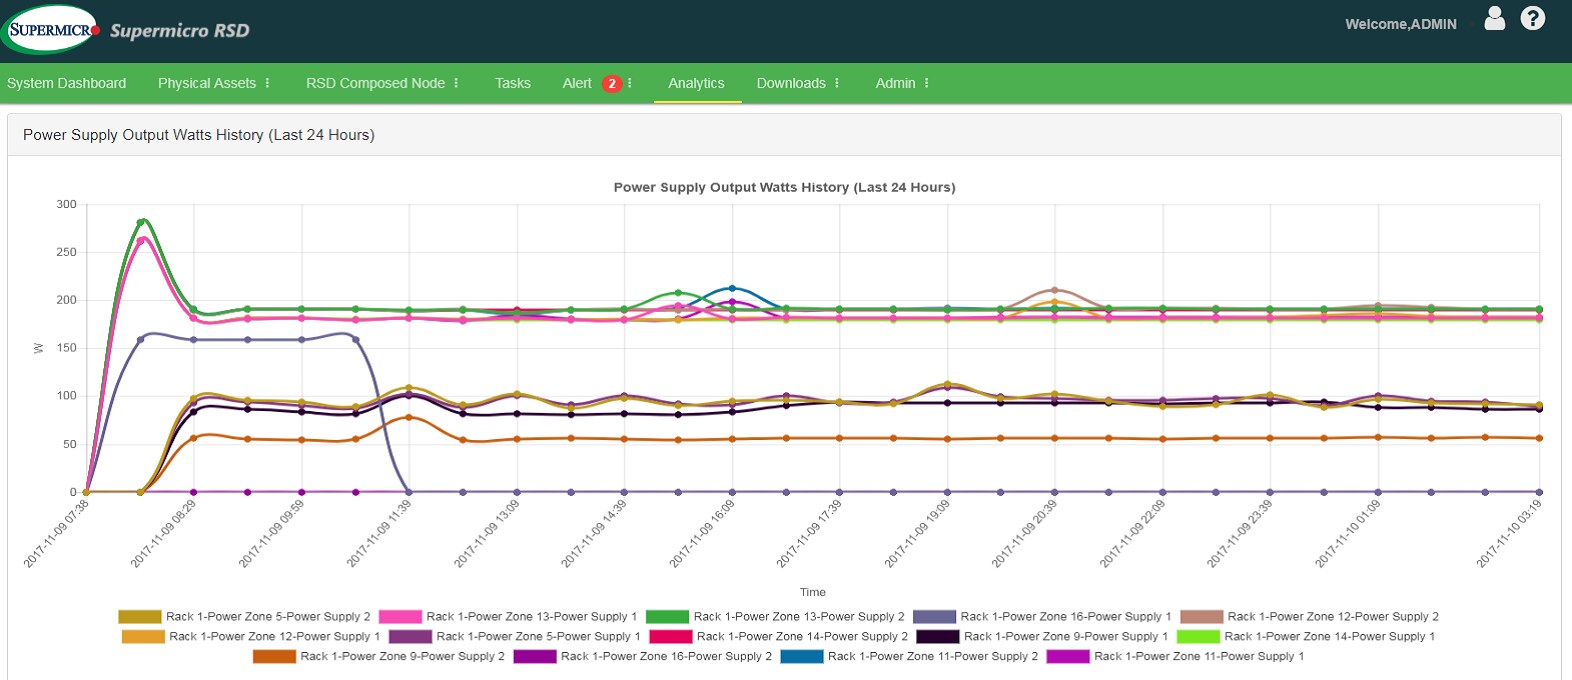
Task: Open the help question mark icon
Action: (x=1532, y=19)
